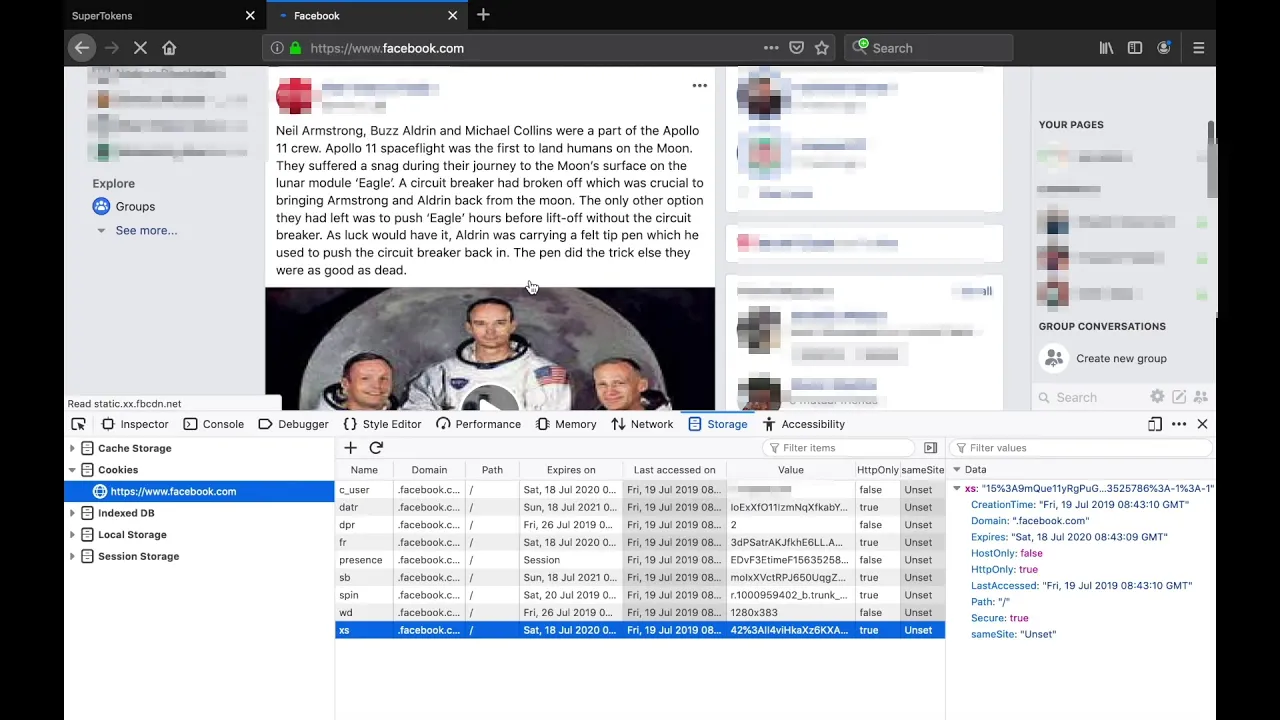Select the spin cookie row
The width and height of the screenshot is (1280, 720).
(x=640, y=595)
